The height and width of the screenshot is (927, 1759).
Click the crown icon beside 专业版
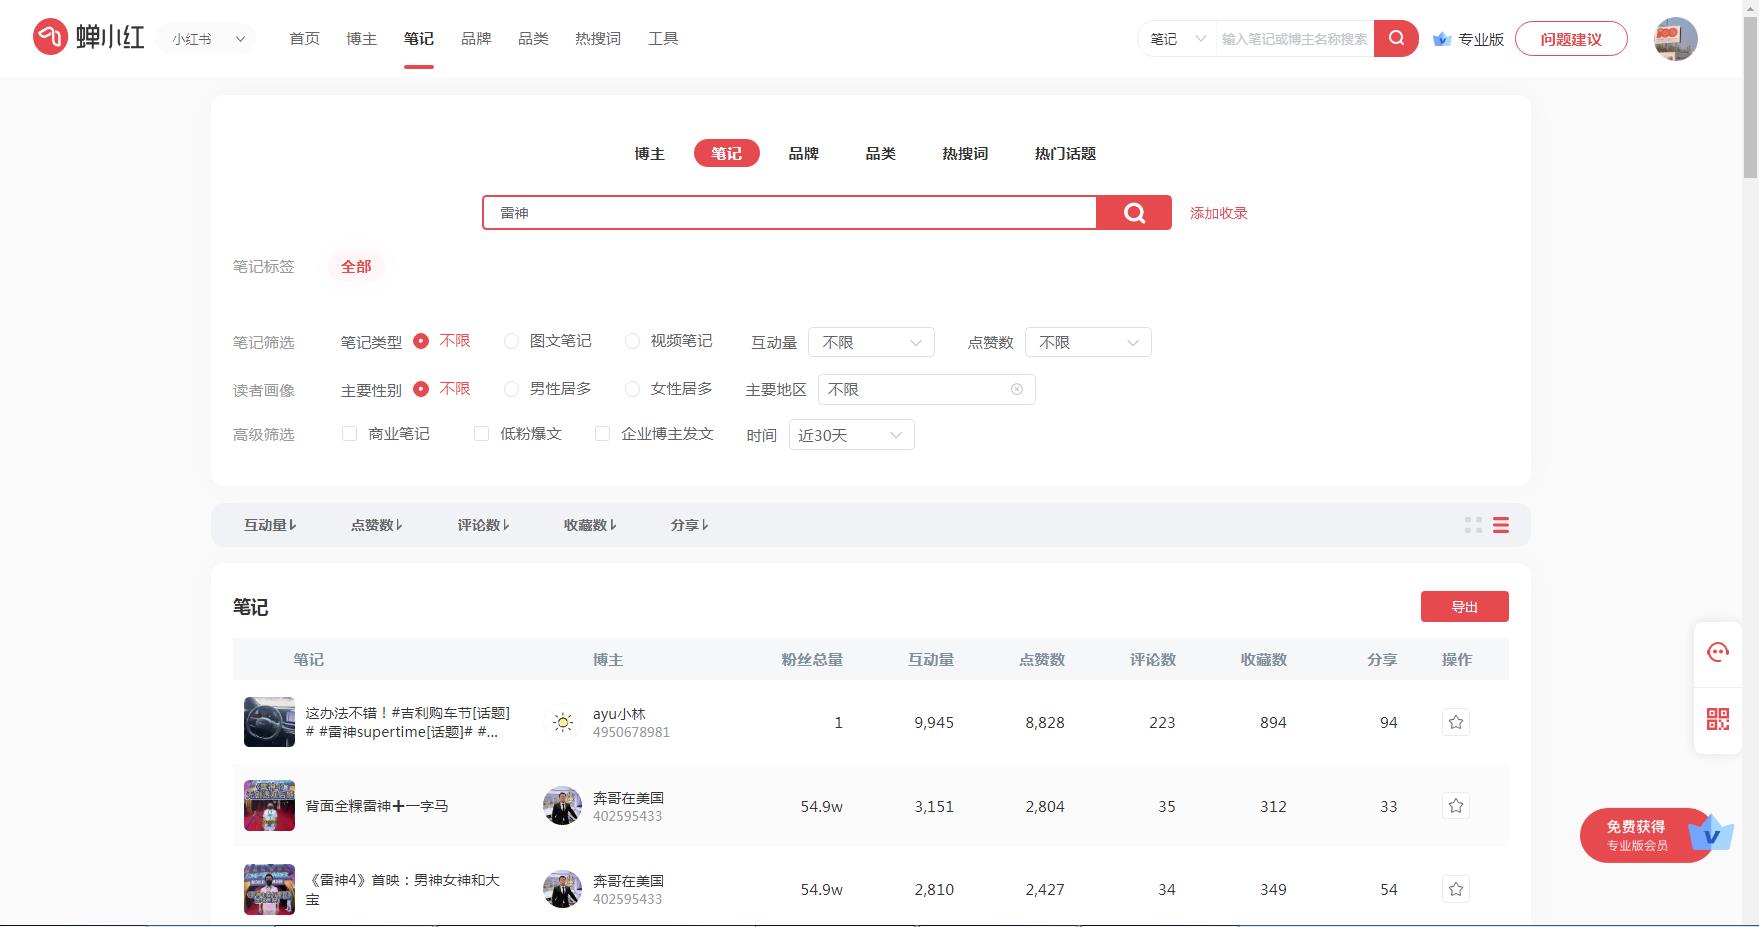click(1441, 39)
